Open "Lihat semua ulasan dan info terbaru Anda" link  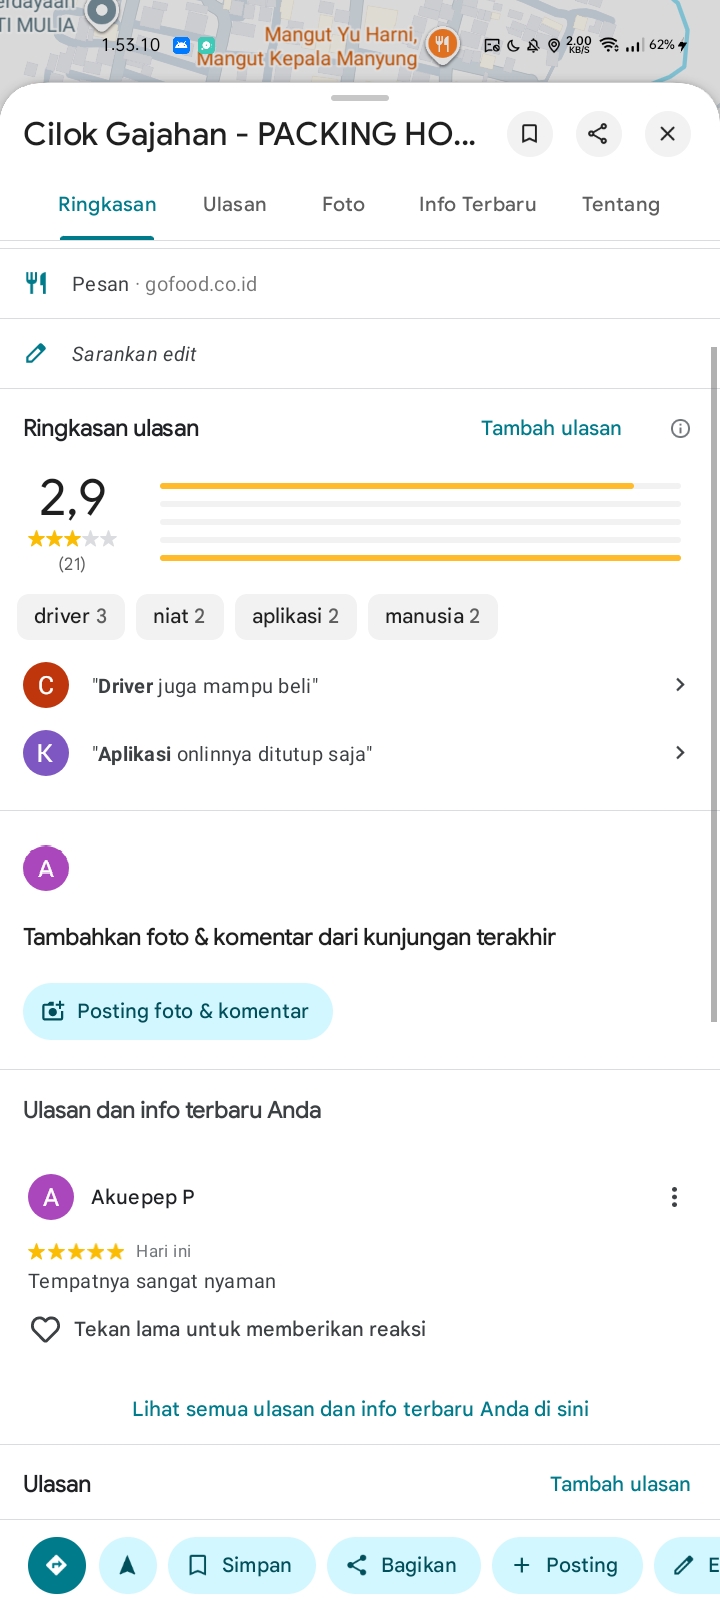[x=360, y=1409]
